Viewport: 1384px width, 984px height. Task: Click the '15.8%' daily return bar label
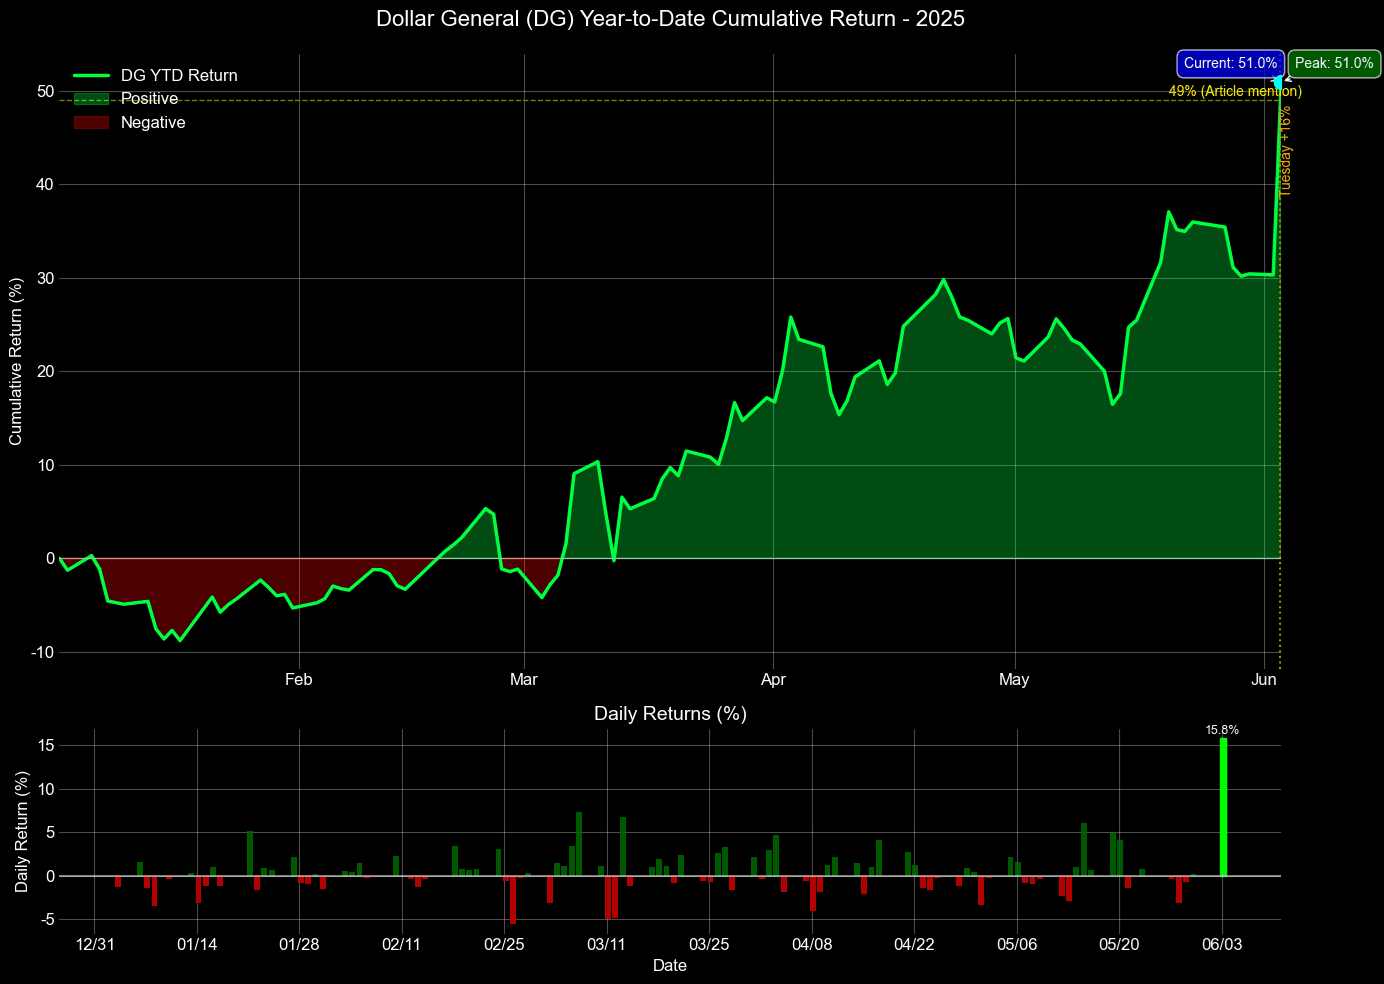coord(1222,730)
